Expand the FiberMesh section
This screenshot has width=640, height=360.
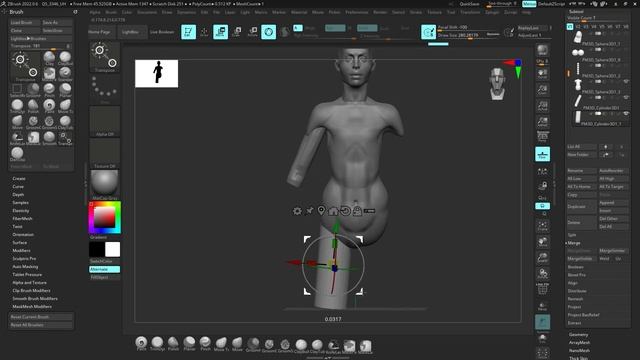tap(22, 219)
